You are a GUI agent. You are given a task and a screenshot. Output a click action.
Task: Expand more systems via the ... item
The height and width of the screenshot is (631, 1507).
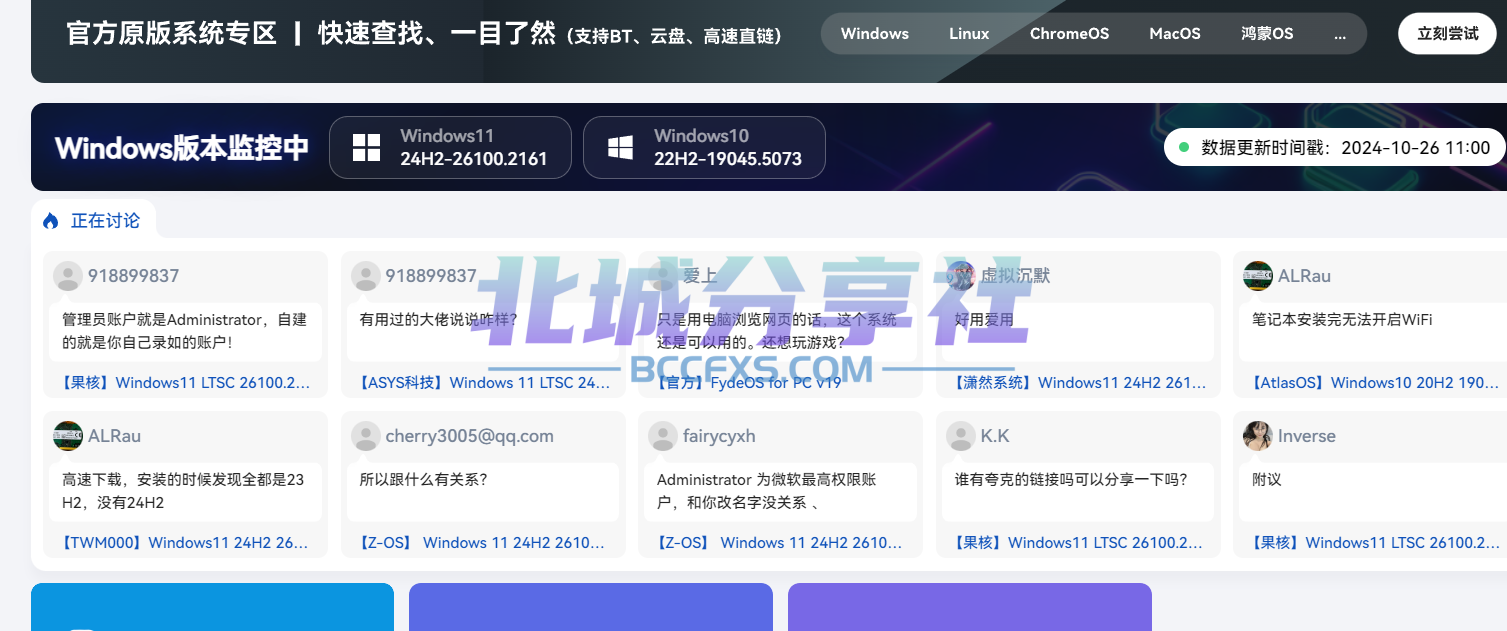pyautogui.click(x=1340, y=33)
